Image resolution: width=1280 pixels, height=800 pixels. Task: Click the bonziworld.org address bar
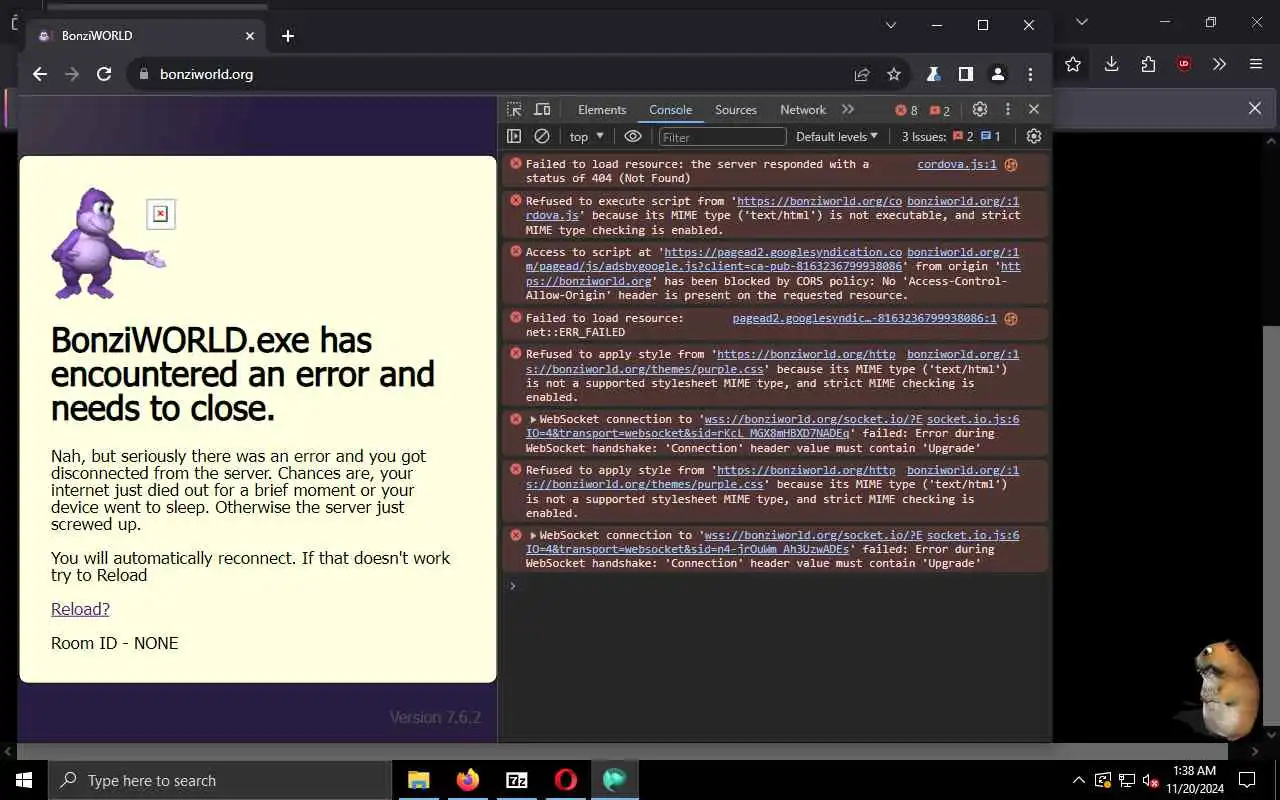(x=500, y=74)
